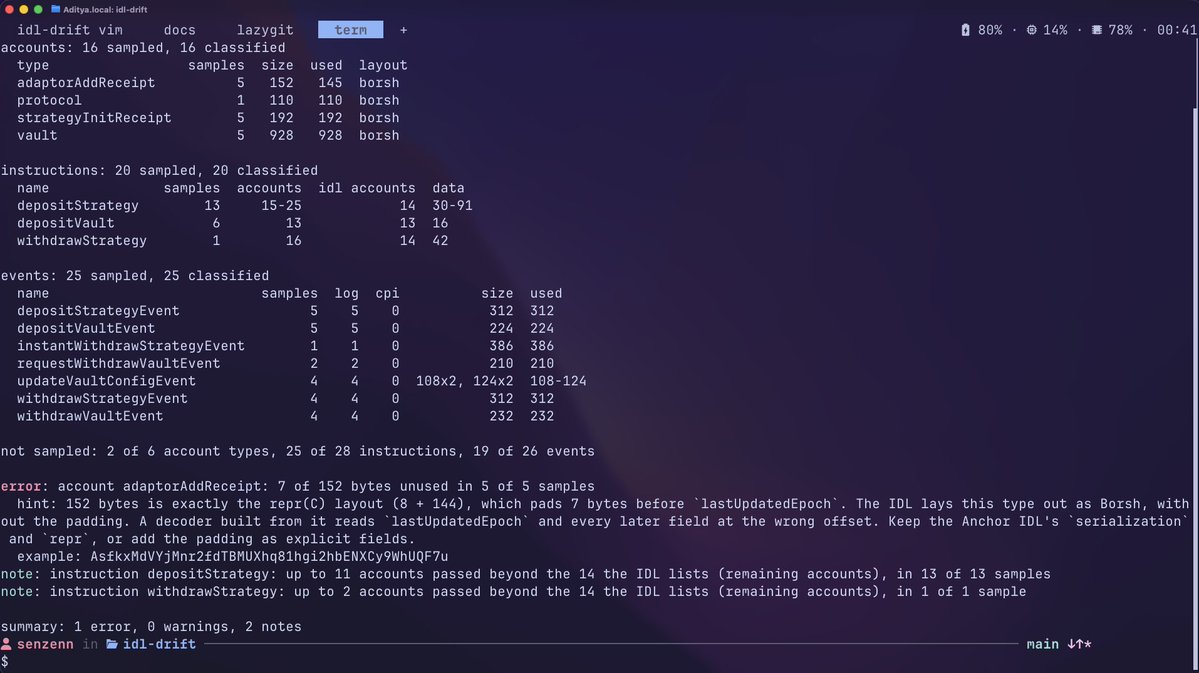The width and height of the screenshot is (1199, 673).
Task: Click the folder icon in window title
Action: [x=55, y=9]
